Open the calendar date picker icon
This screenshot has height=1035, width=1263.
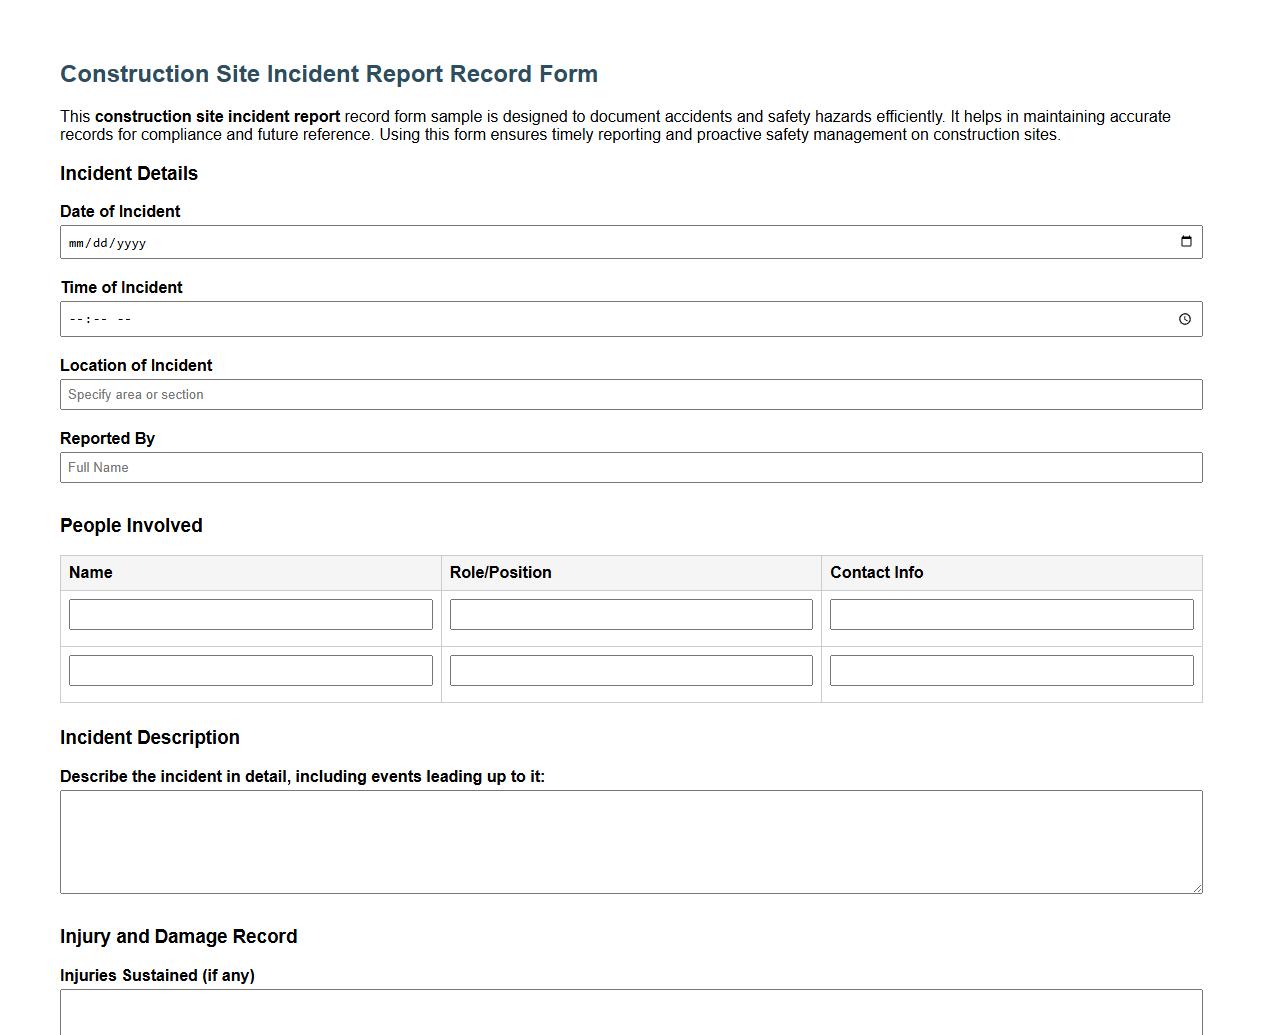1185,241
